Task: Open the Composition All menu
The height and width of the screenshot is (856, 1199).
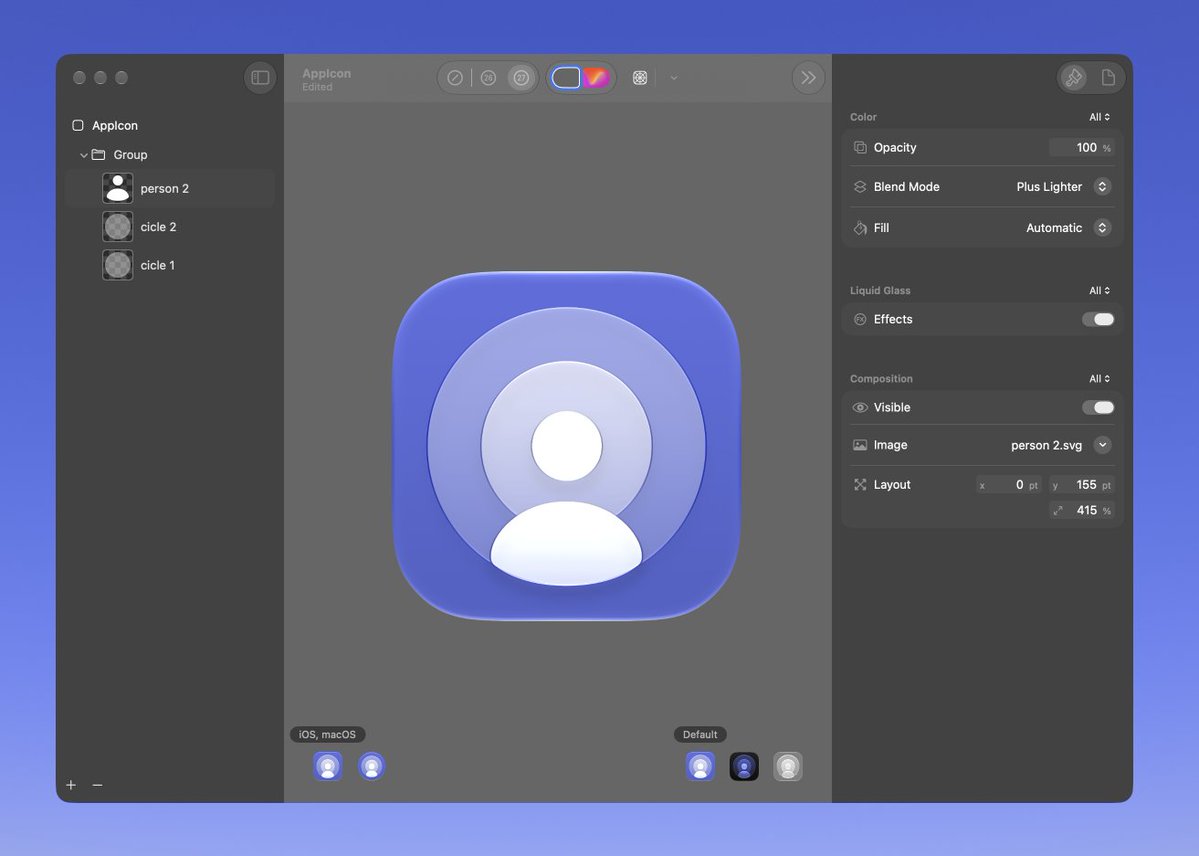Action: 1100,379
